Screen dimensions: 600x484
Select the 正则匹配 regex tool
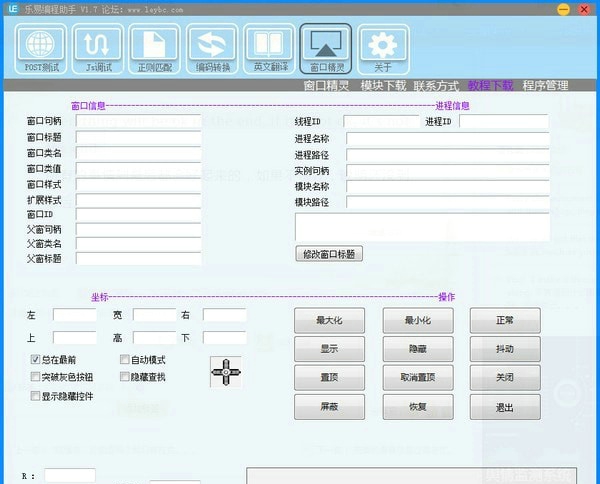pos(156,50)
